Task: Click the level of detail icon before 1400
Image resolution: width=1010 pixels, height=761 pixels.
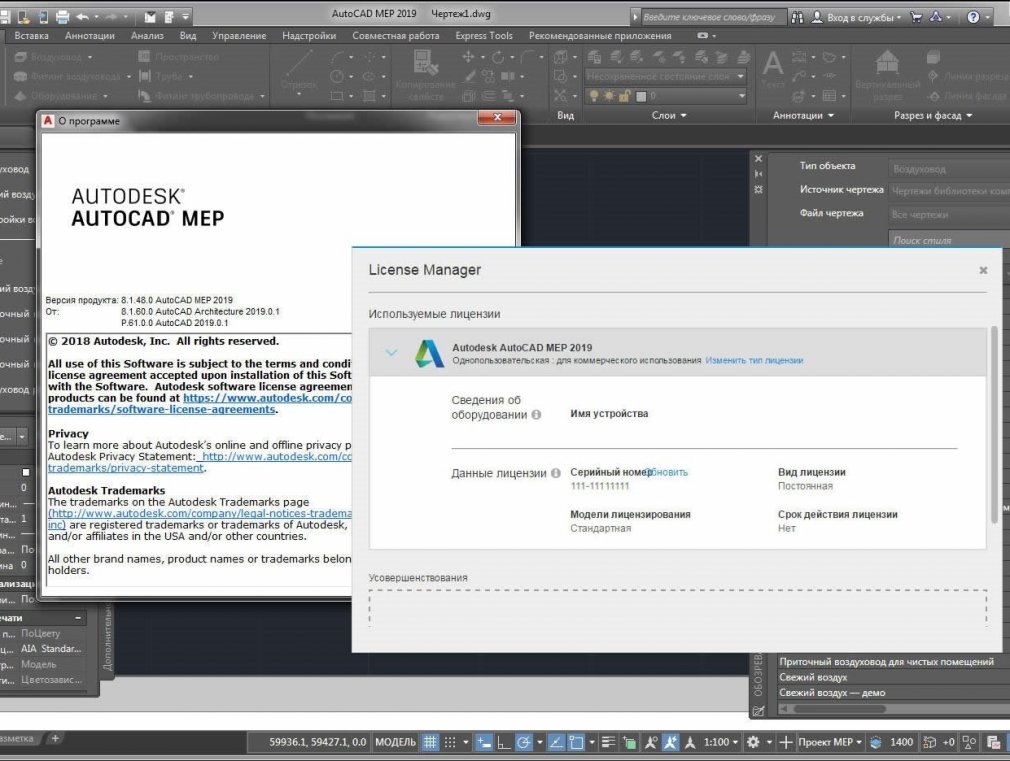Action: click(875, 742)
